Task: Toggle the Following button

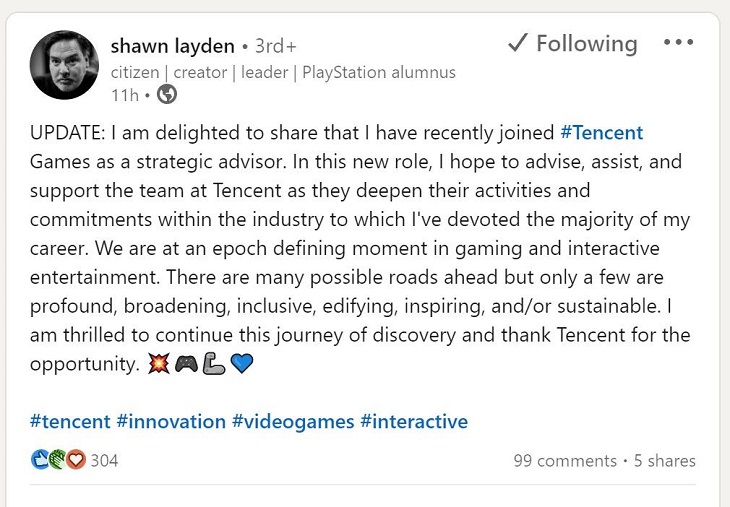Action: point(572,44)
